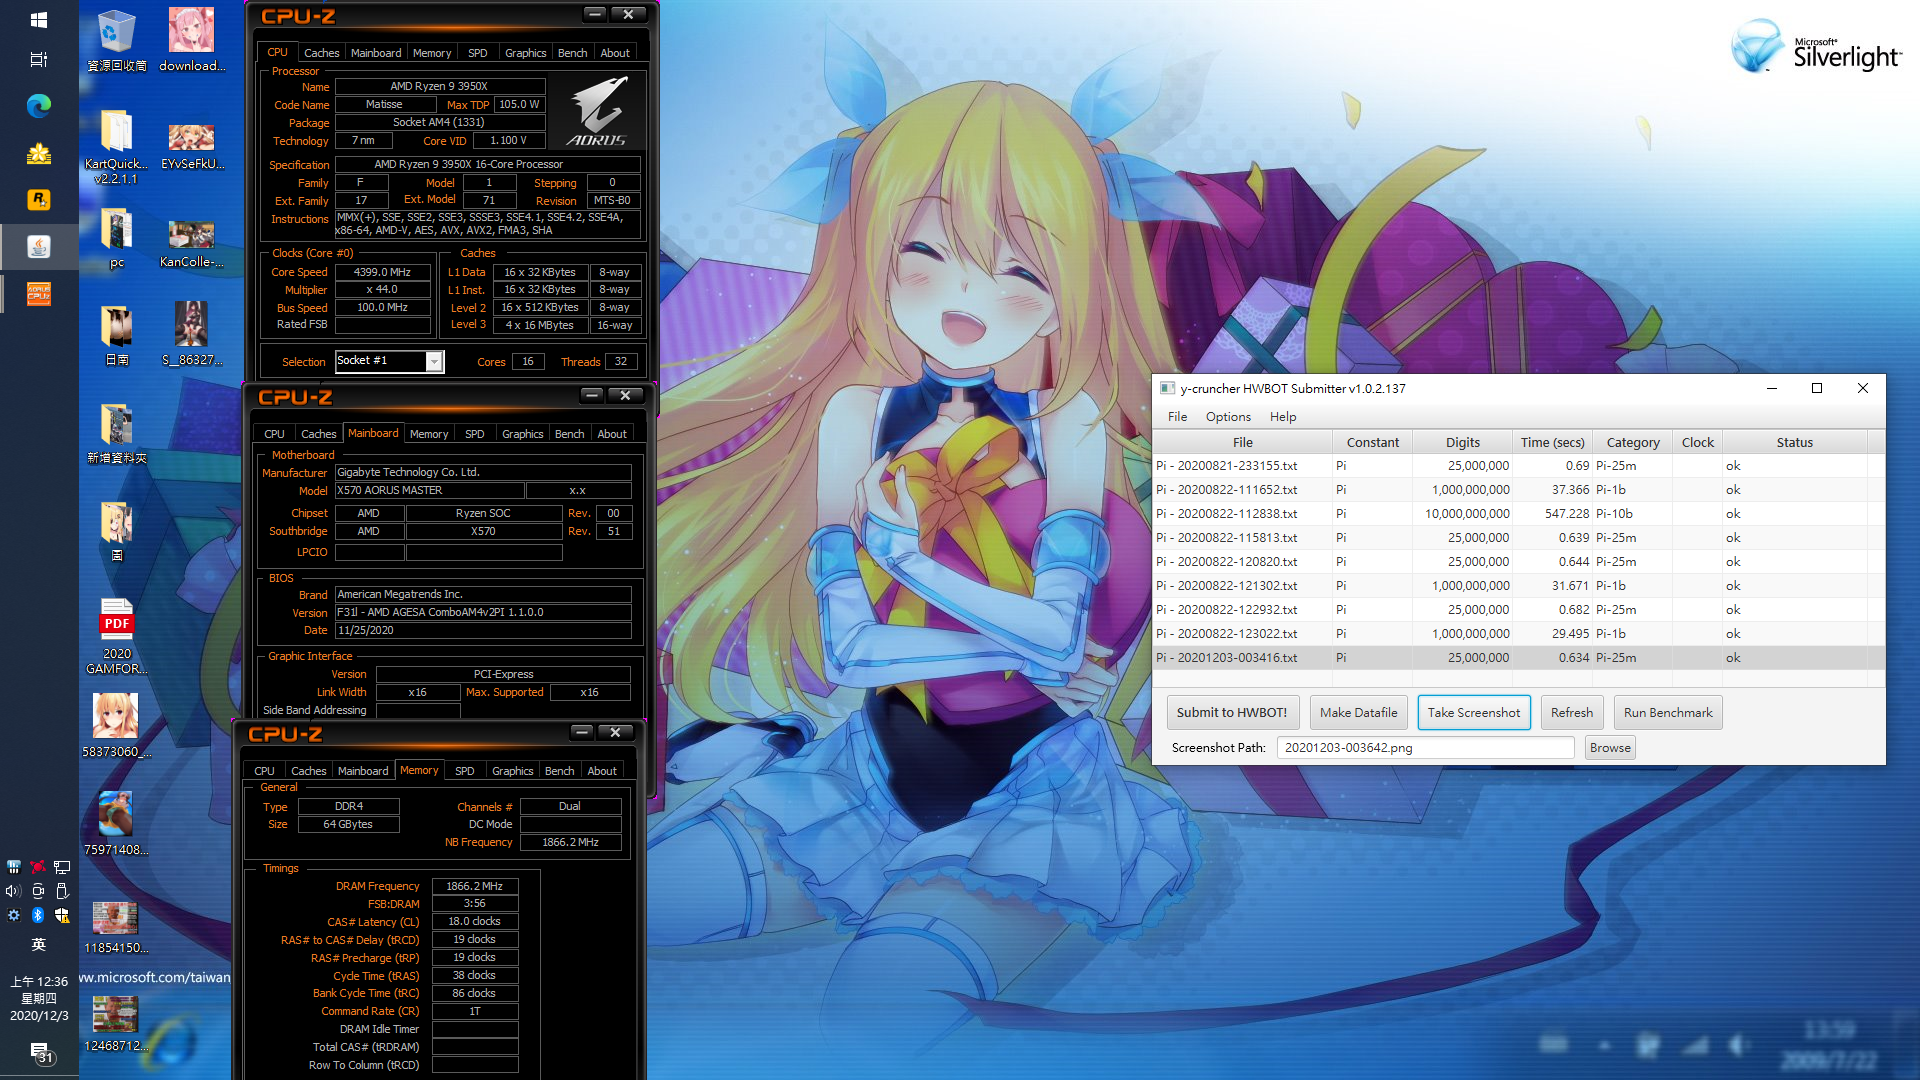The width and height of the screenshot is (1920, 1080).
Task: Open the Socket #1 selection dropdown
Action: pyautogui.click(x=389, y=361)
